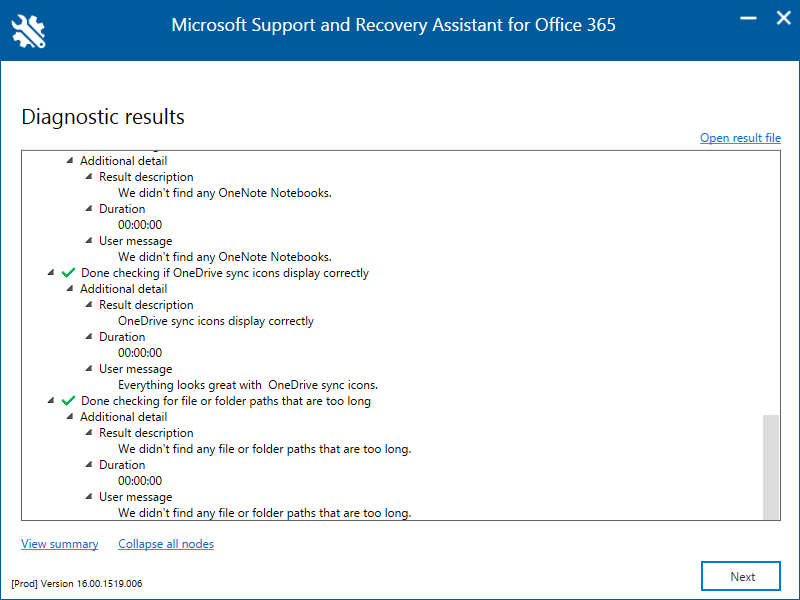
Task: Open the result file link
Action: (740, 138)
